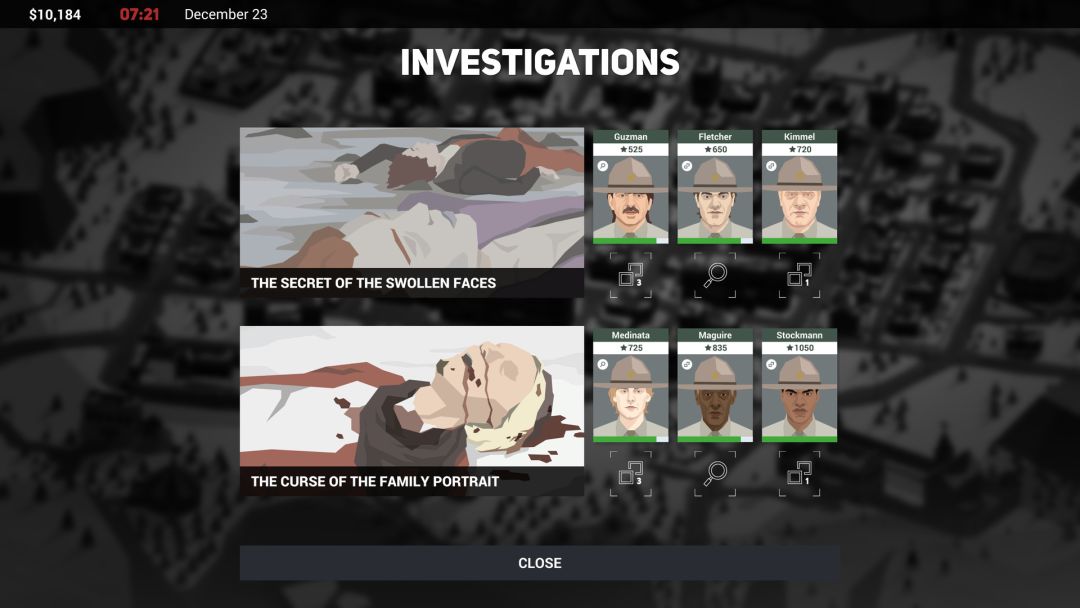Open frames icon with 1 under Stockmann
This screenshot has width=1080, height=608.
(x=799, y=474)
